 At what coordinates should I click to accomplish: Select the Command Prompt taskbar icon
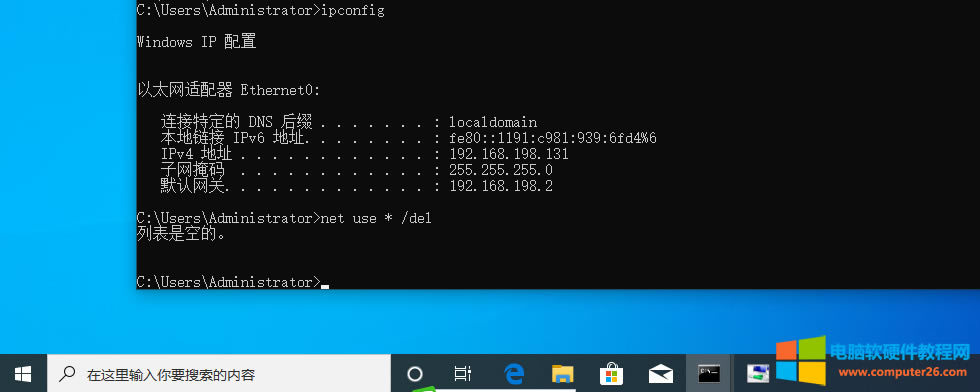pyautogui.click(x=709, y=374)
